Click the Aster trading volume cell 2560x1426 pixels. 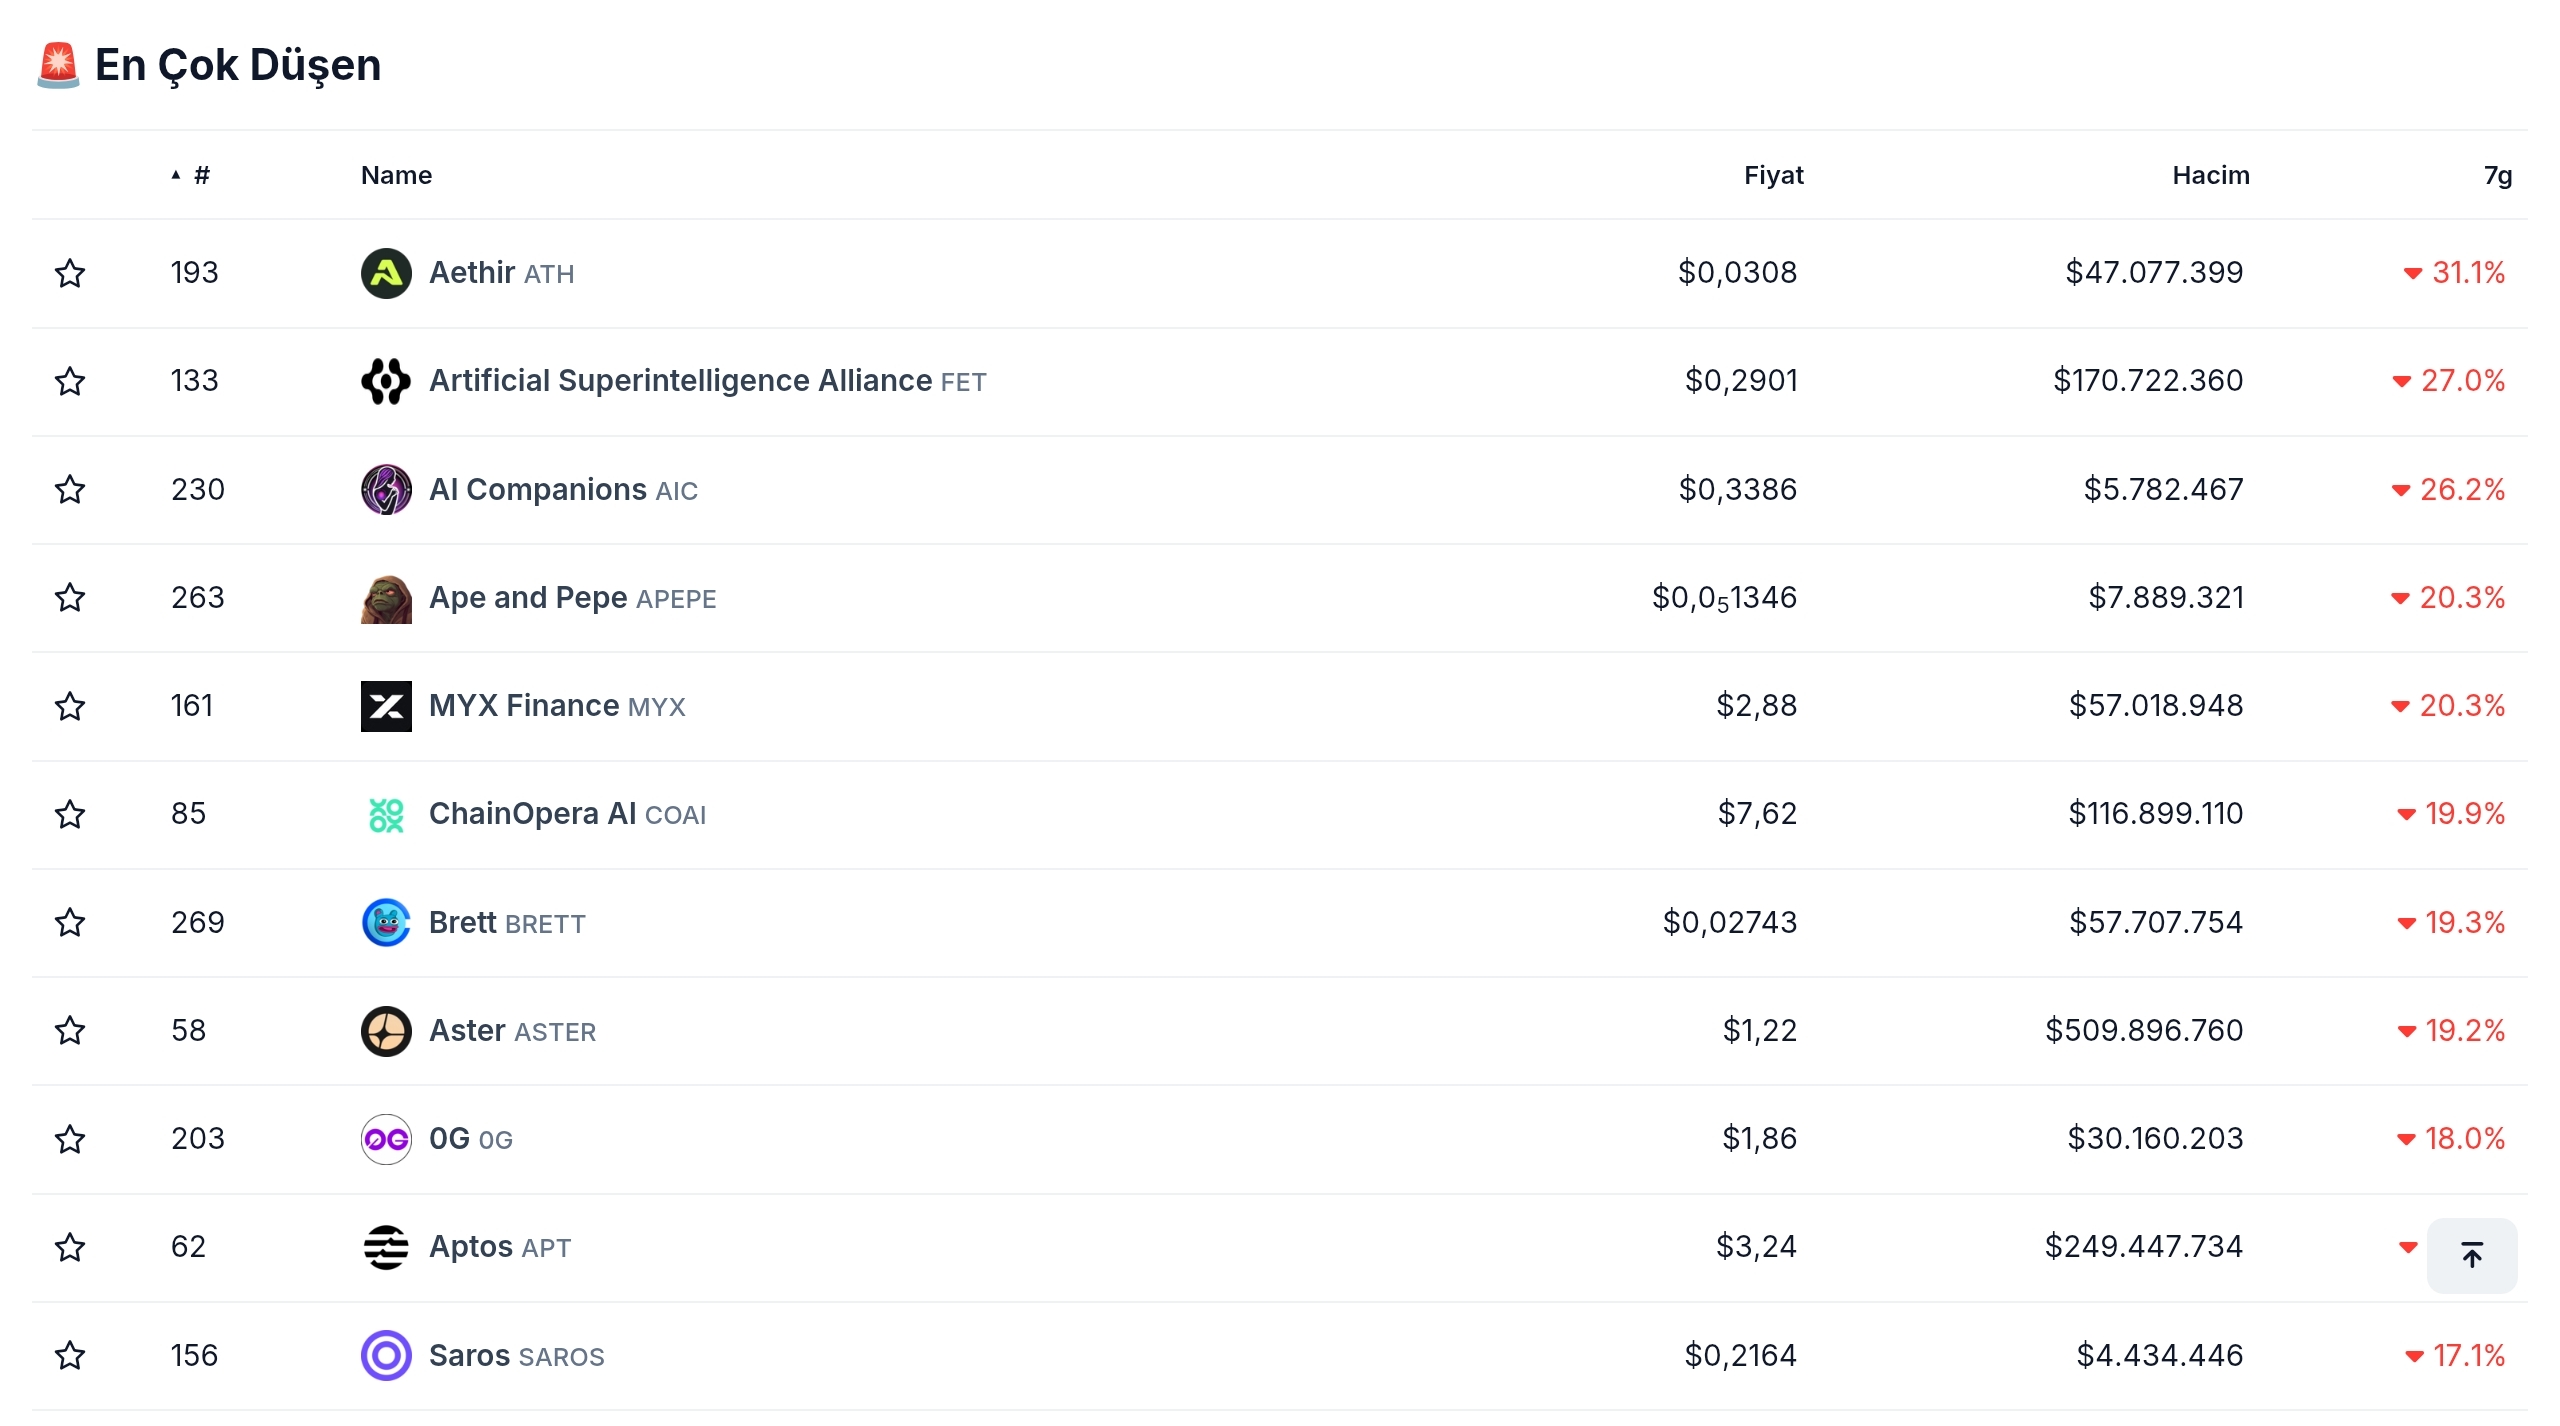2144,1031
